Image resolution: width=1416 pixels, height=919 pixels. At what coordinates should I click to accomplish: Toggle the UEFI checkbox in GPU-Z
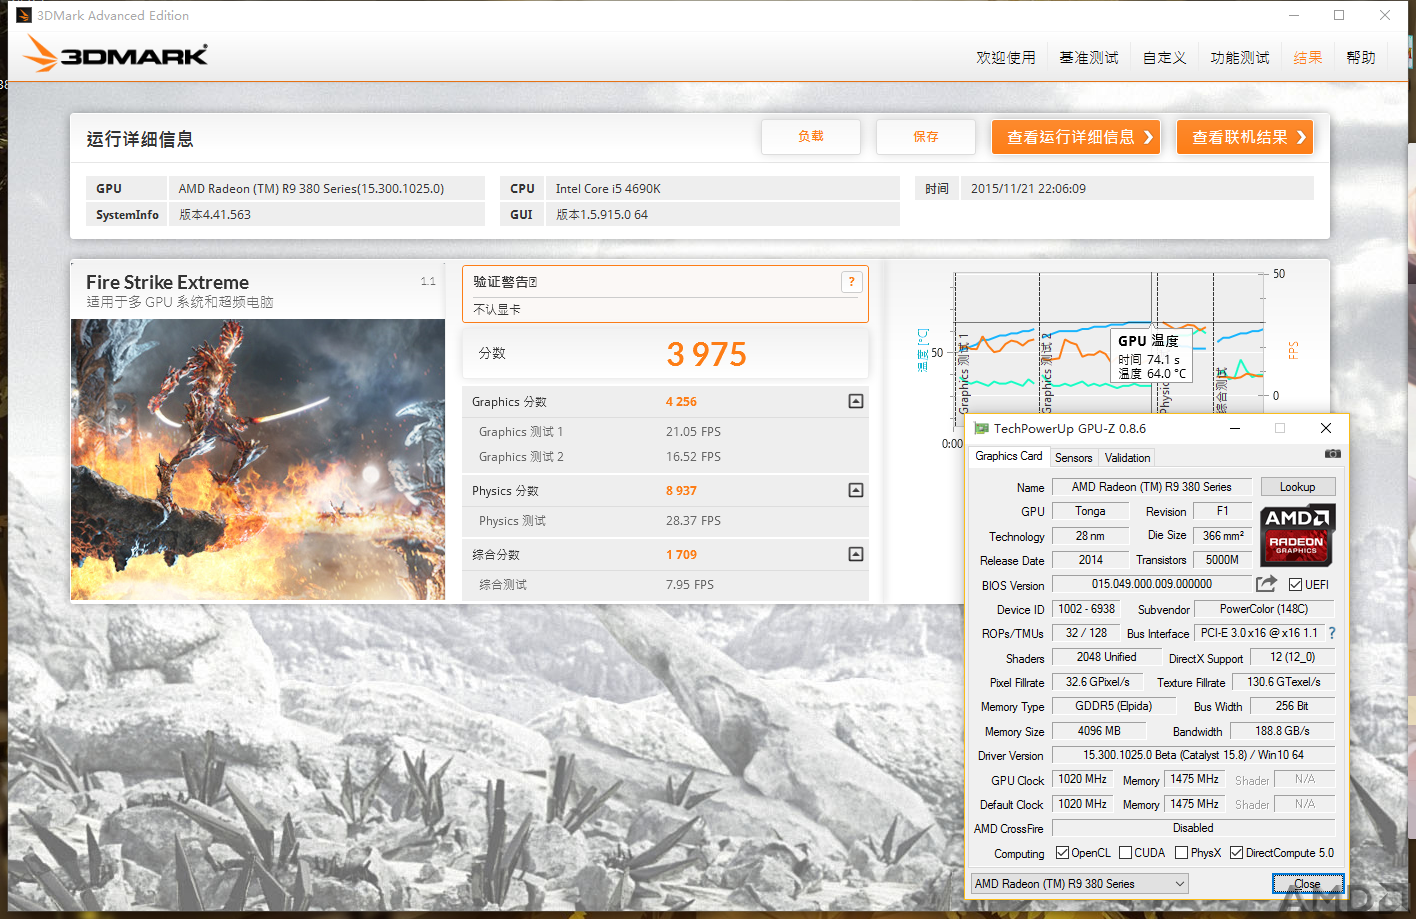(x=1296, y=585)
